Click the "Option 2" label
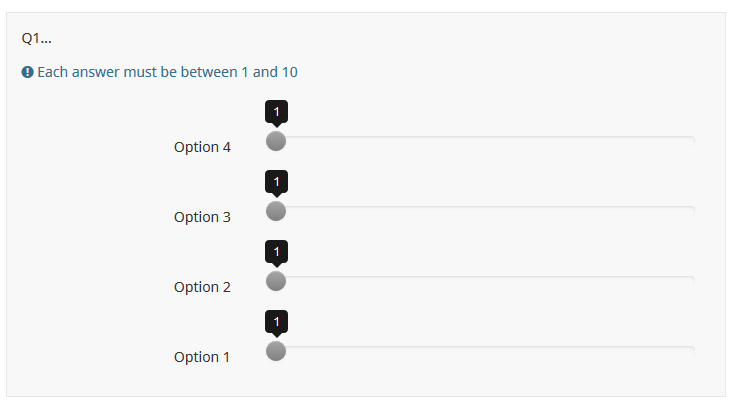Viewport: 741px width, 409px height. 202,287
